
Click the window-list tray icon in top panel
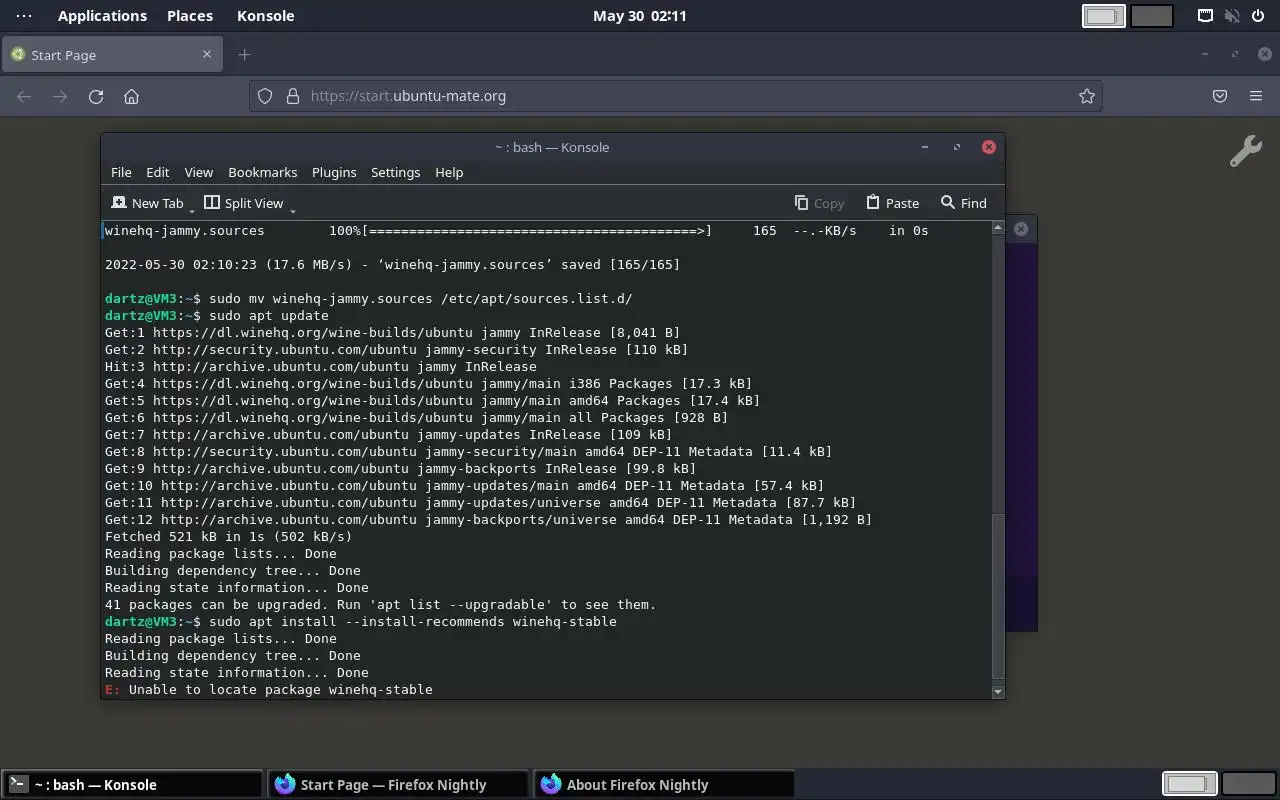point(1206,16)
